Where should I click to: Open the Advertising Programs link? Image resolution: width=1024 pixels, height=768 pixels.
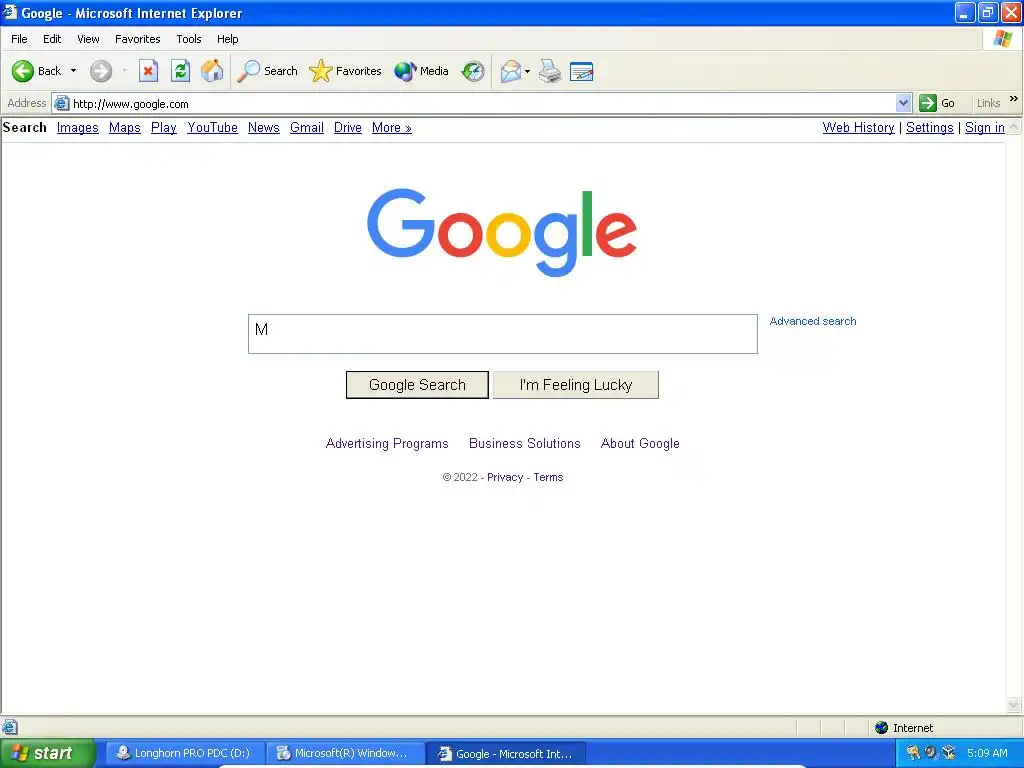coord(387,443)
